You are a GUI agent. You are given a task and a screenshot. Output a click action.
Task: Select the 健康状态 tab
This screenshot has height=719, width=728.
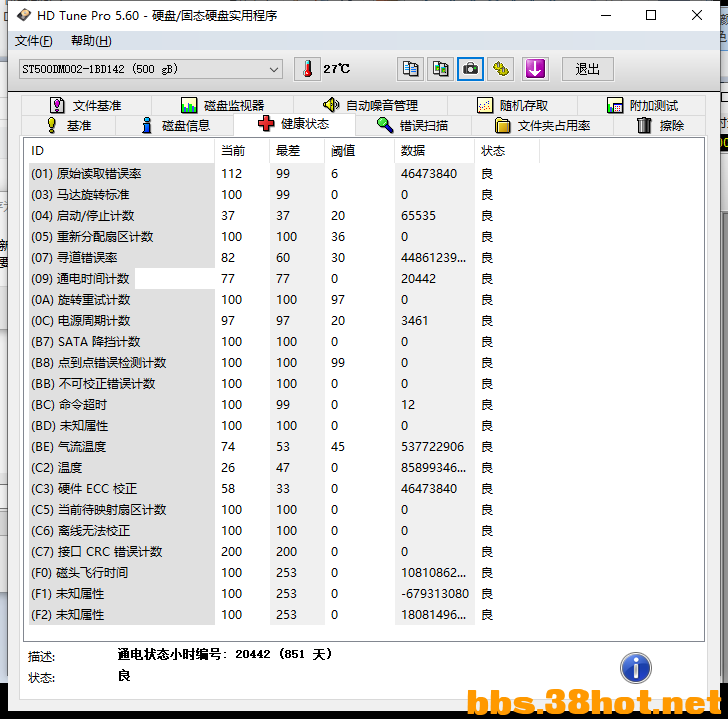[x=293, y=124]
